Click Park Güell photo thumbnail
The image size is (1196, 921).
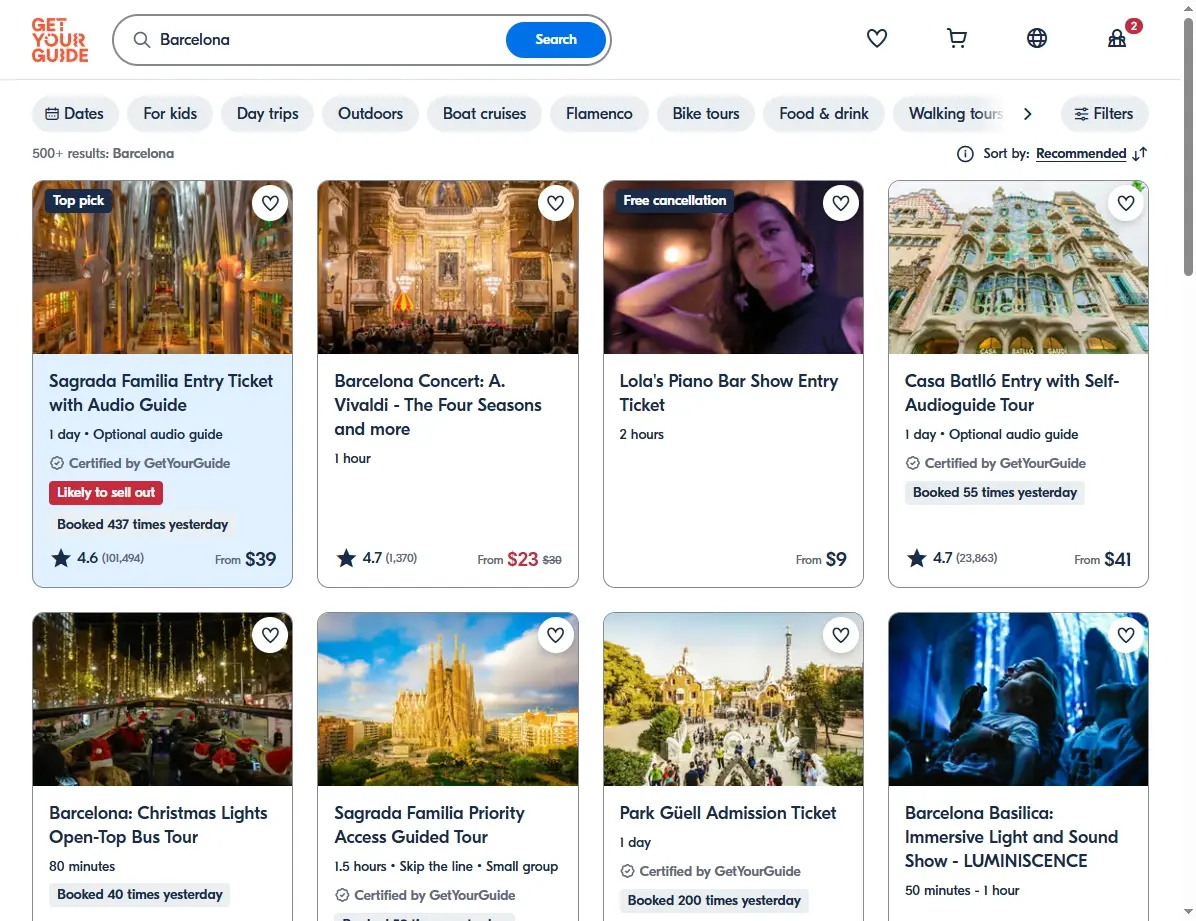point(733,699)
